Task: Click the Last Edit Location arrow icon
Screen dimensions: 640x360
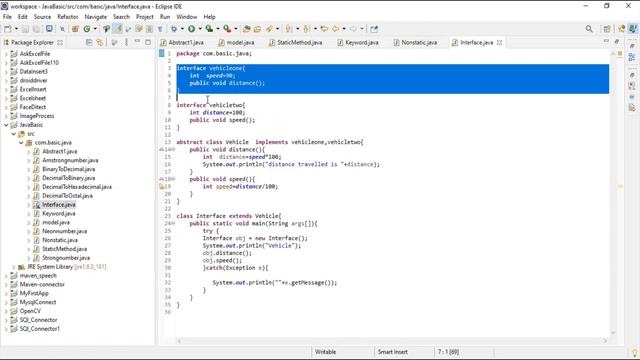Action: [324, 29]
